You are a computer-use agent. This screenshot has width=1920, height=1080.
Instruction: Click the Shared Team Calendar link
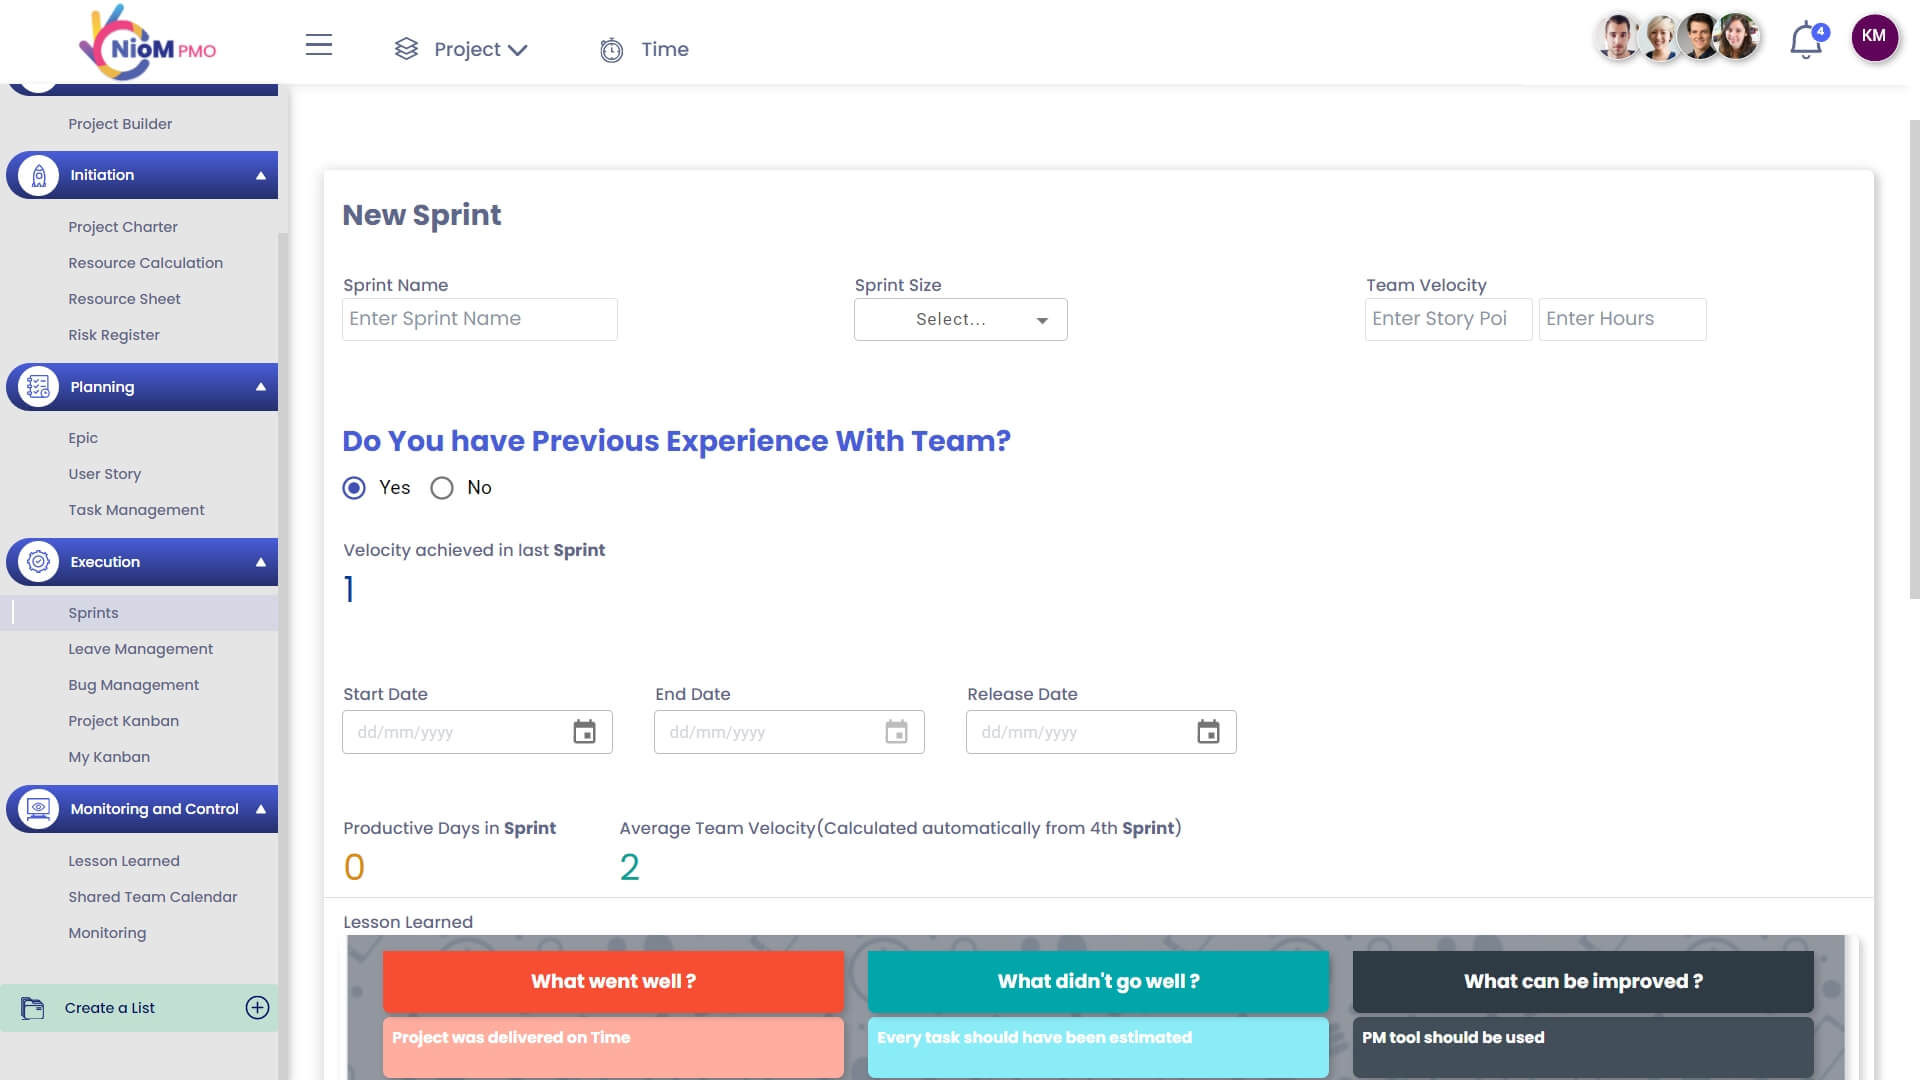point(153,897)
